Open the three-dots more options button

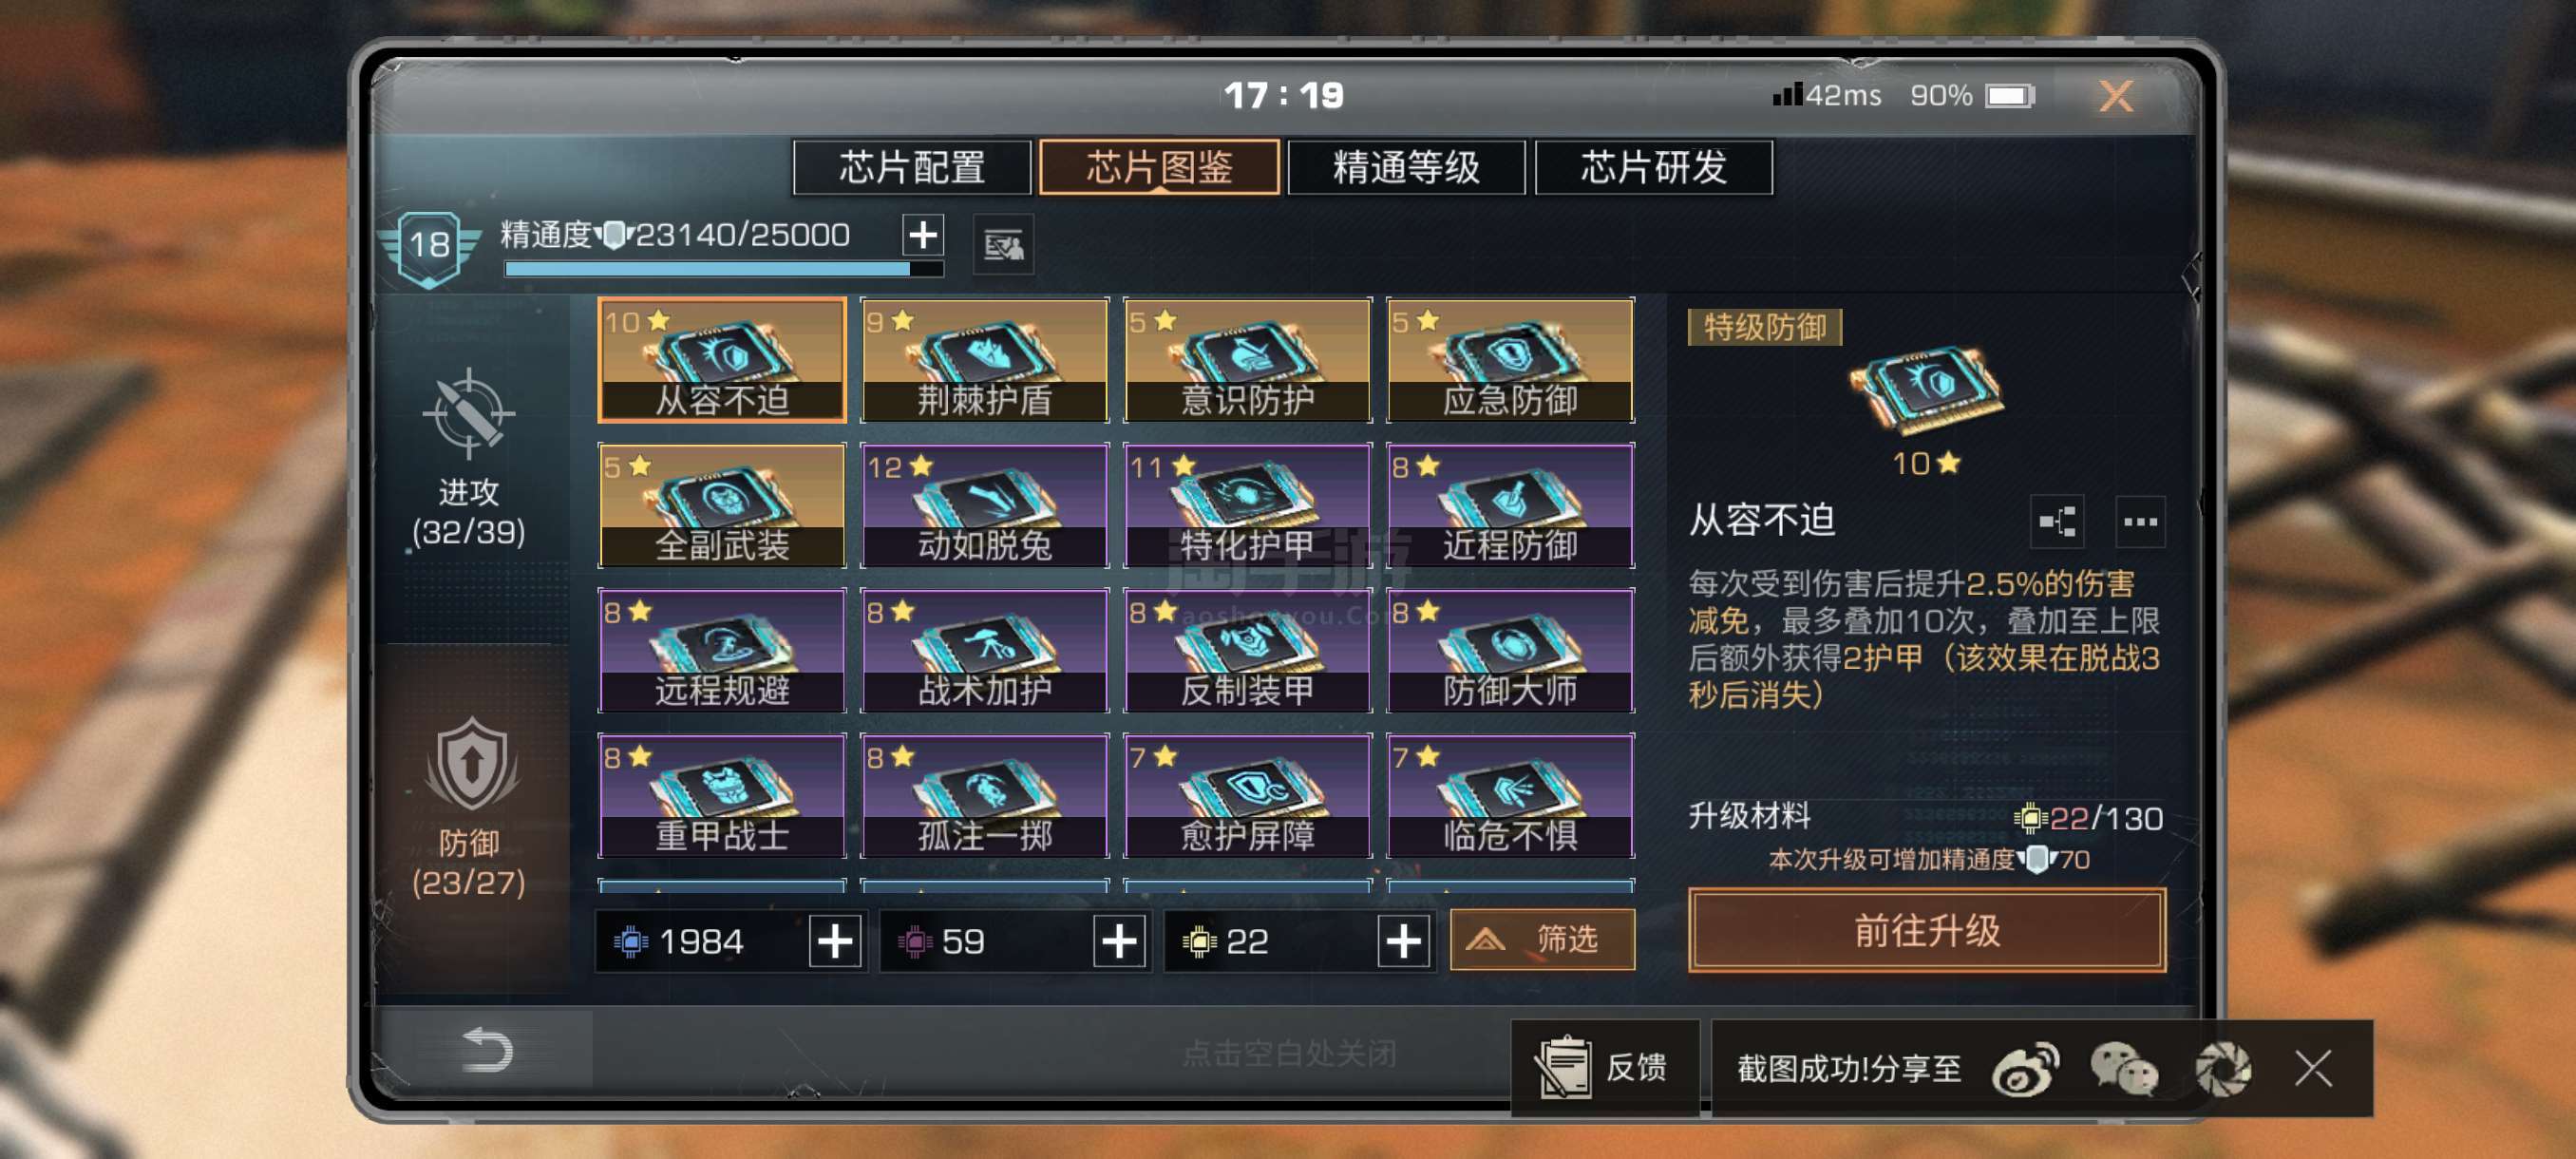[2140, 521]
